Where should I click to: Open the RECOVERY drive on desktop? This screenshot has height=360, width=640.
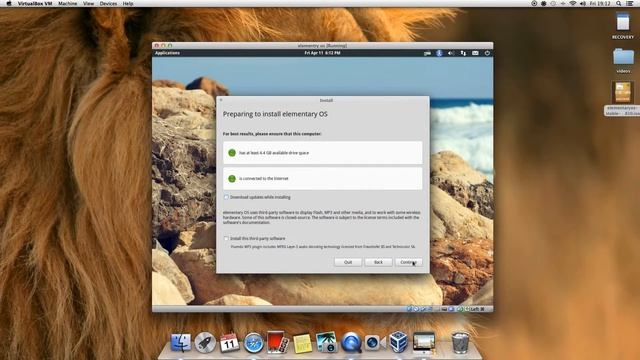pyautogui.click(x=623, y=22)
